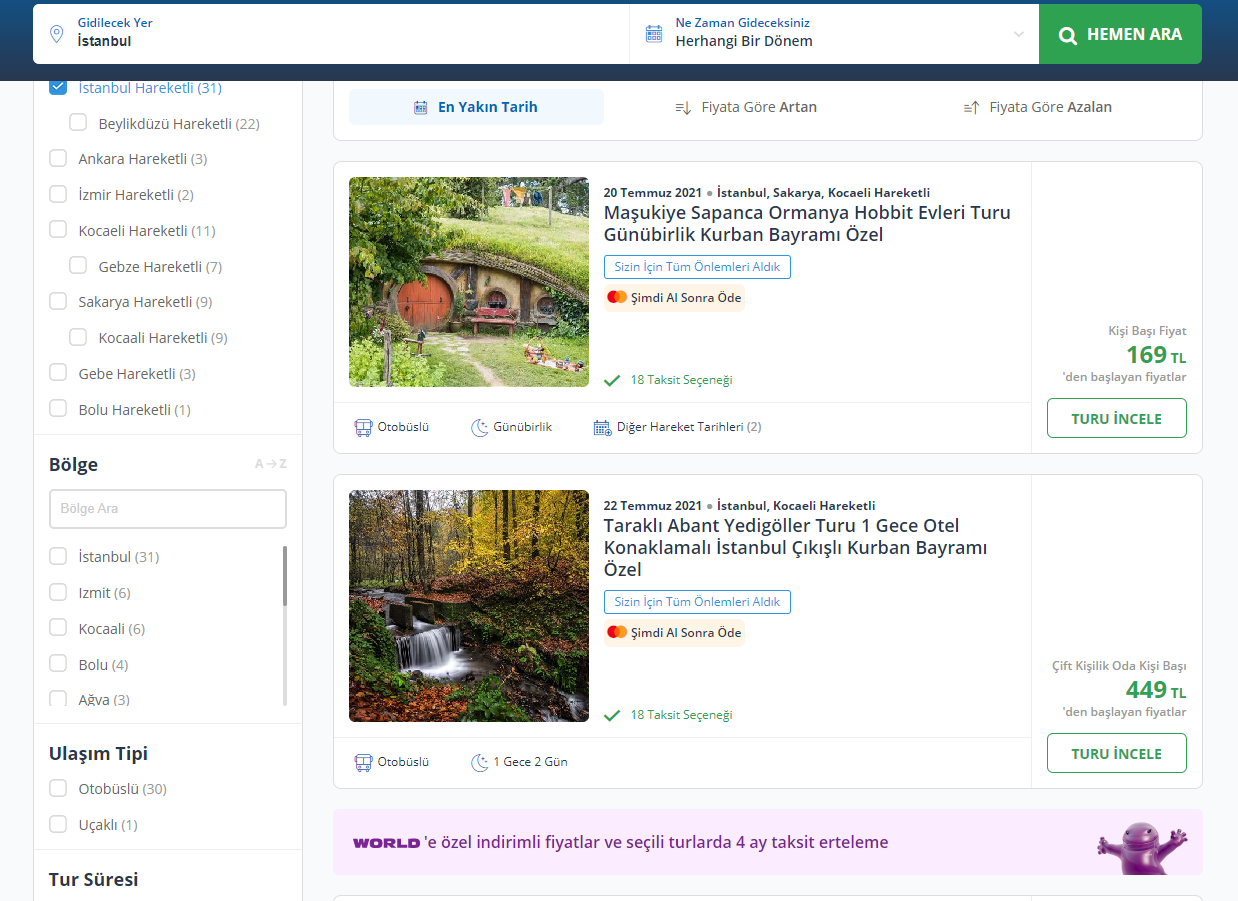Open Maşukiye Sapanca Ormanya Hobbit Evleri tour title

(x=807, y=224)
